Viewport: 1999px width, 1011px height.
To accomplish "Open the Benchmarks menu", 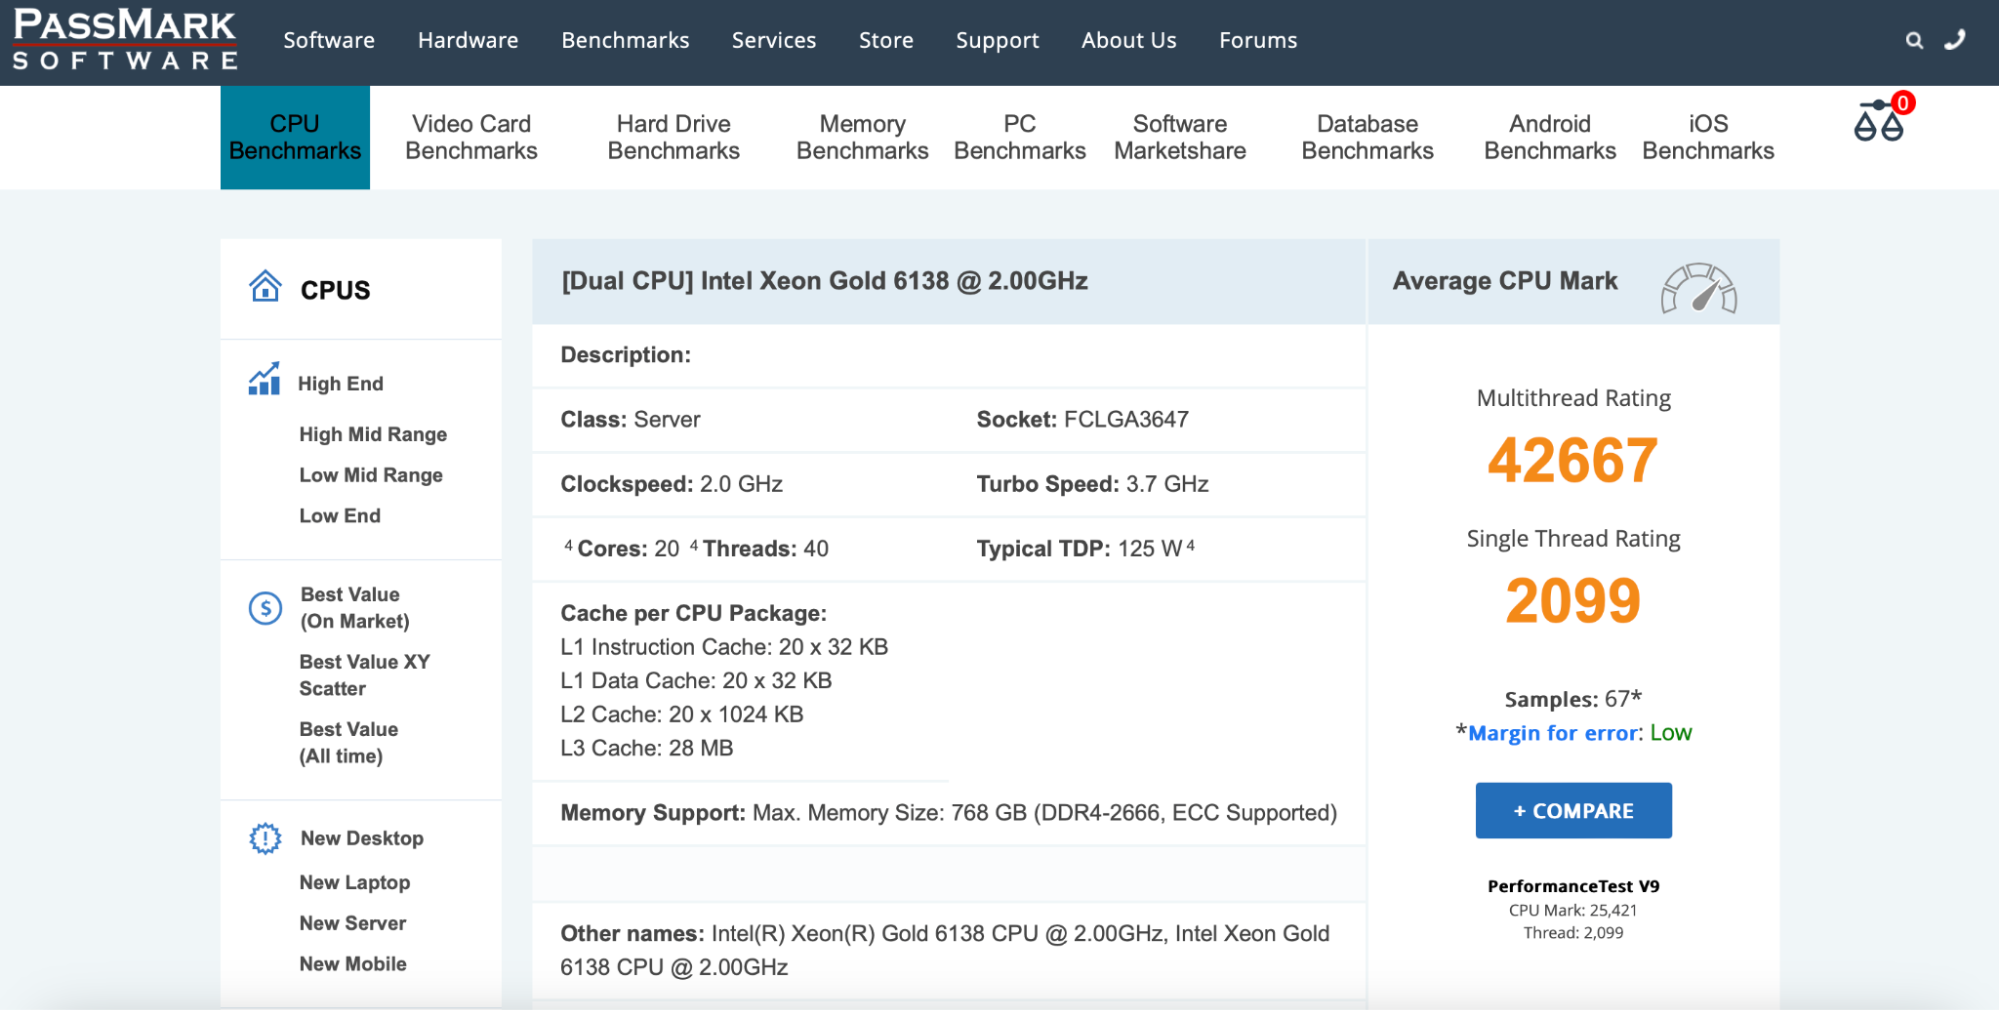I will (x=625, y=40).
